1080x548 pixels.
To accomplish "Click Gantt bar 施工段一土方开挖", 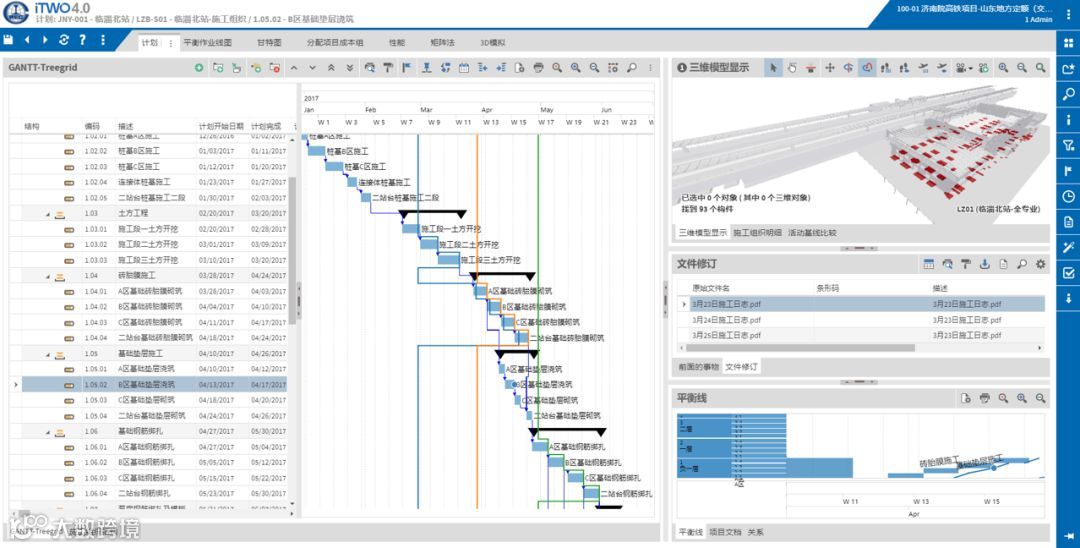I will click(x=411, y=229).
